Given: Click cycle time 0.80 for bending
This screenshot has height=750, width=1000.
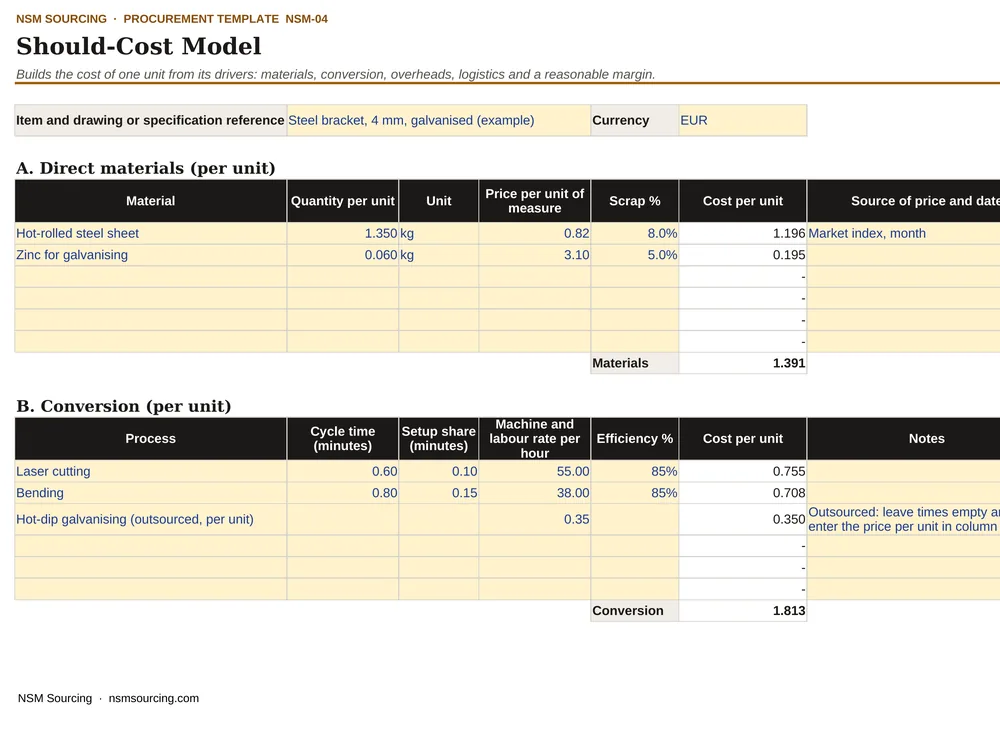Looking at the screenshot, I should (x=343, y=493).
